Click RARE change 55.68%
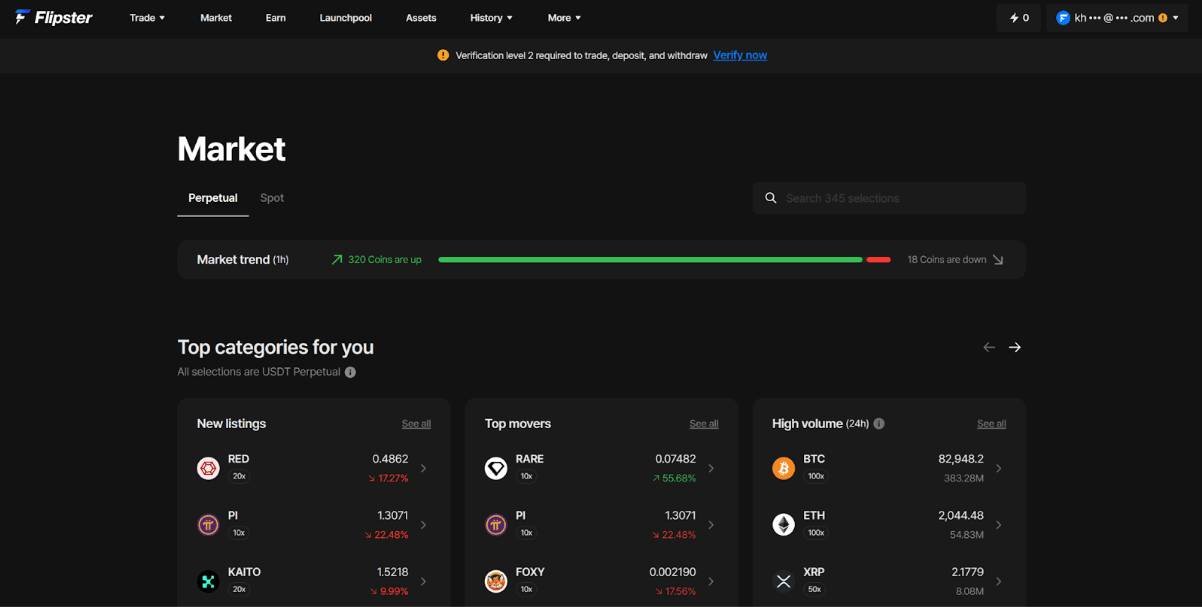Viewport: 1202px width, 607px height. click(x=674, y=478)
